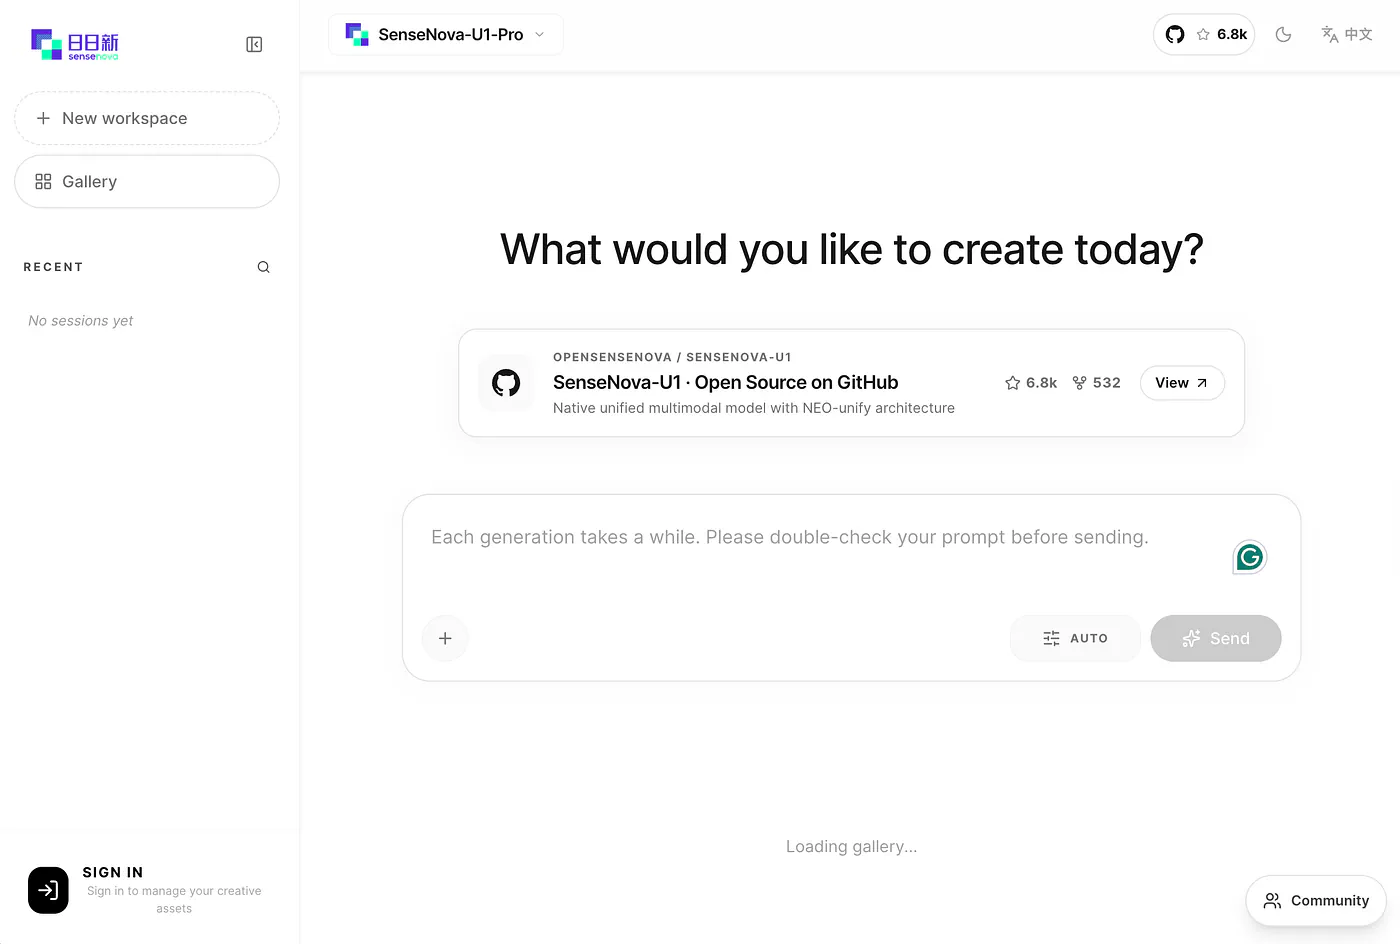Click the GitHub octocat icon in card
Image resolution: width=1400 pixels, height=944 pixels.
(506, 383)
